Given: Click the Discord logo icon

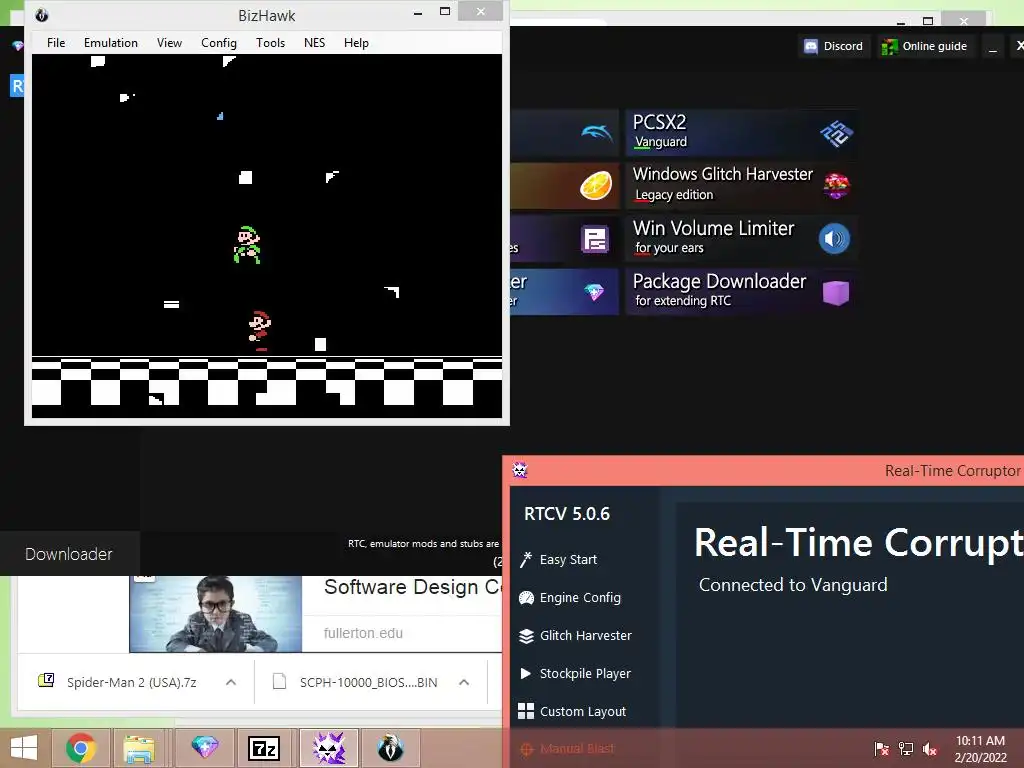Looking at the screenshot, I should click(810, 46).
